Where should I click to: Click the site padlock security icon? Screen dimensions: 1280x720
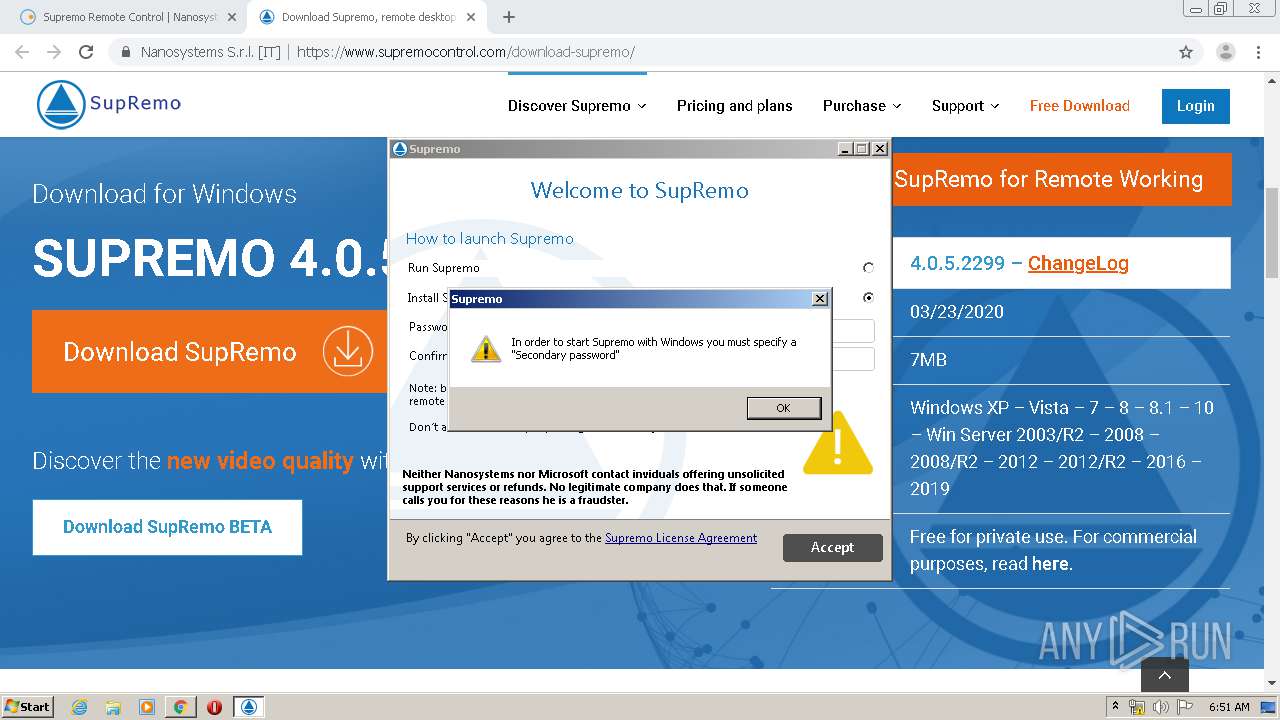pos(125,52)
